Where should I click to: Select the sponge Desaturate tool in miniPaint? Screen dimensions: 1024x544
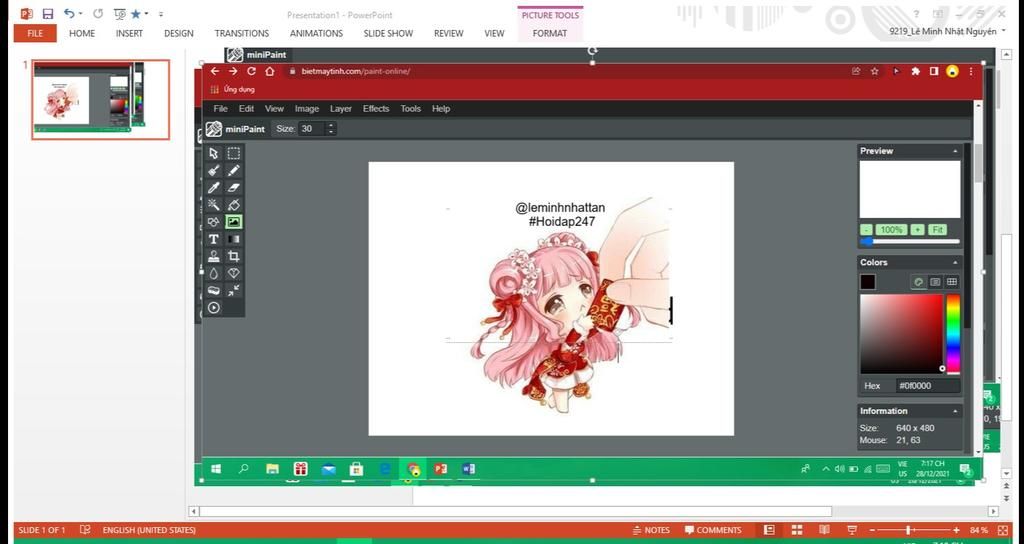pos(214,291)
